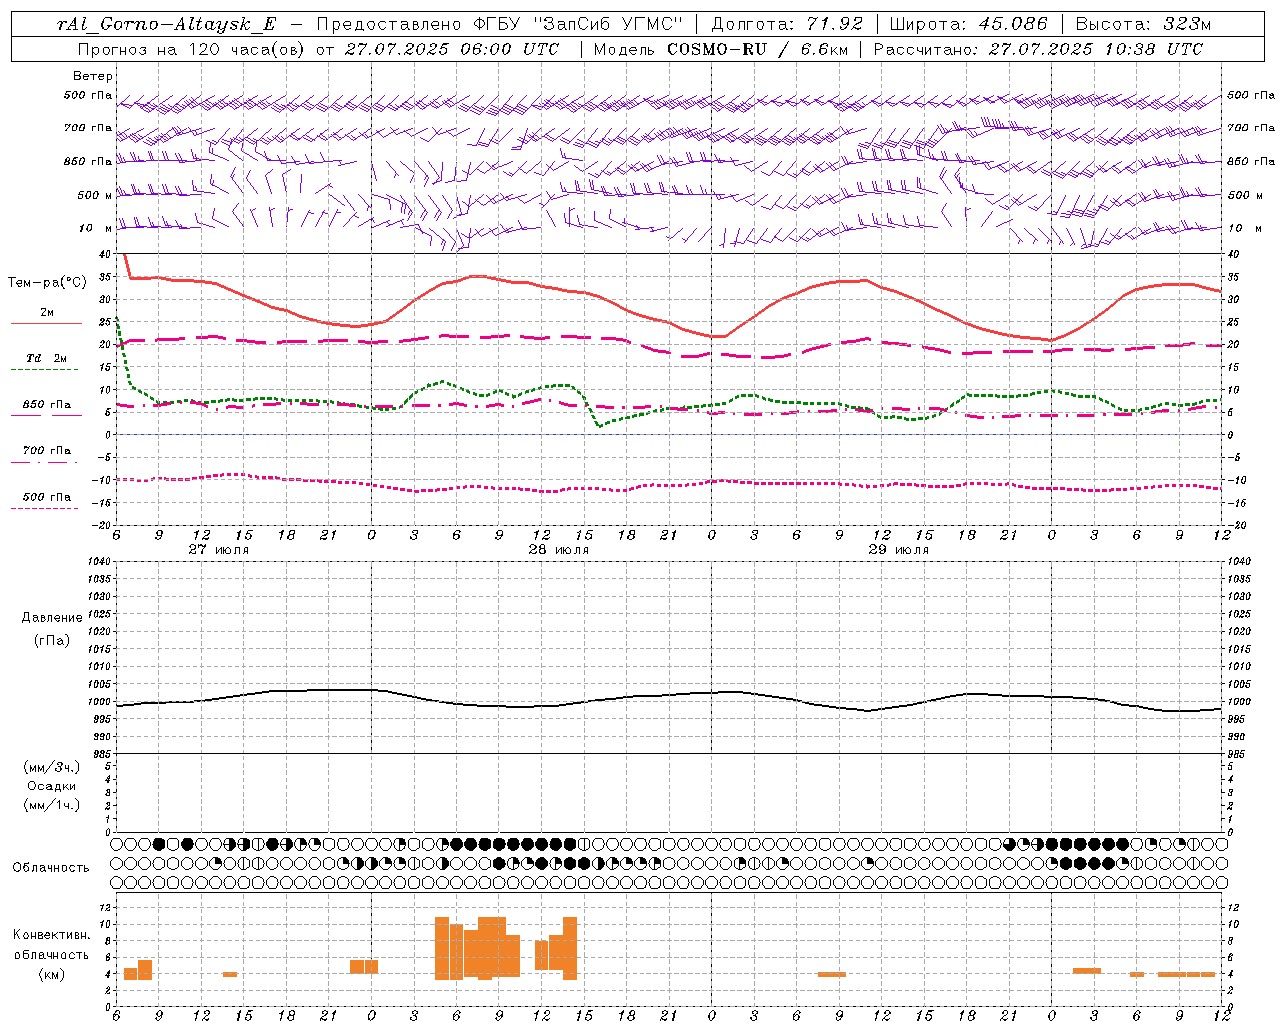Screen dimensions: 1280x1024
Task: Click the Давление panel label
Action: tap(52, 618)
